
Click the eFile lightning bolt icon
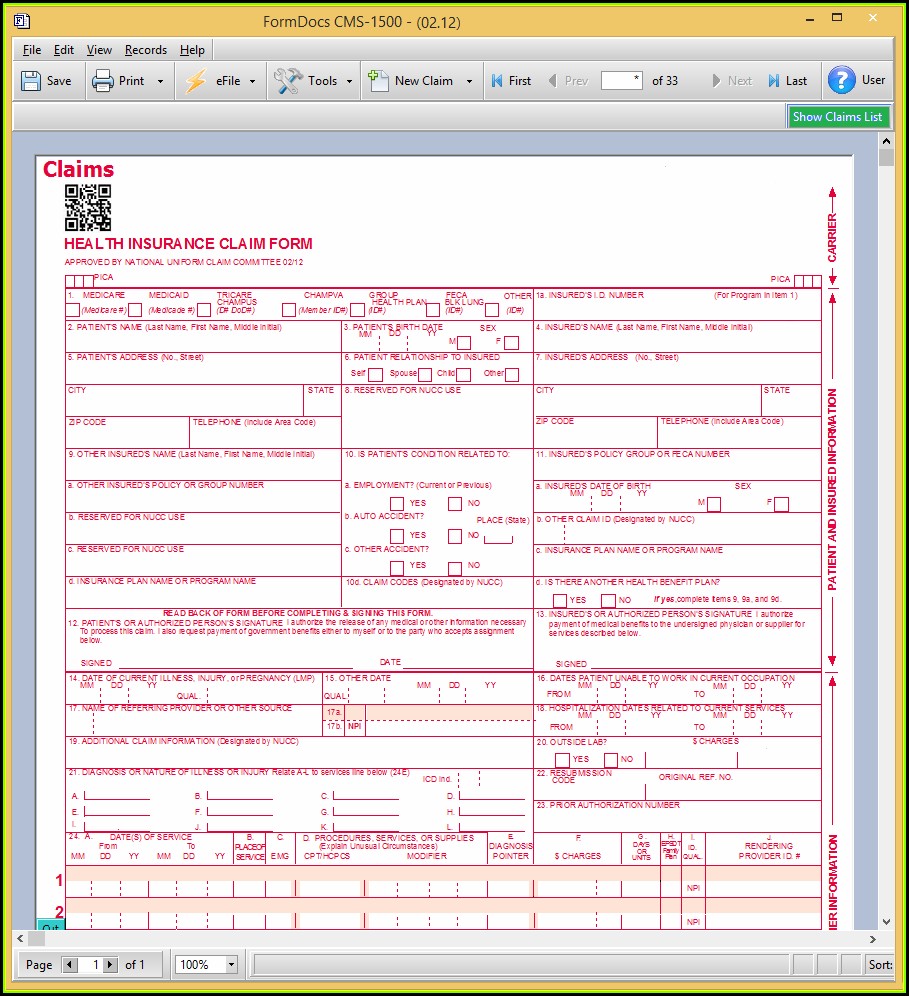pyautogui.click(x=194, y=81)
